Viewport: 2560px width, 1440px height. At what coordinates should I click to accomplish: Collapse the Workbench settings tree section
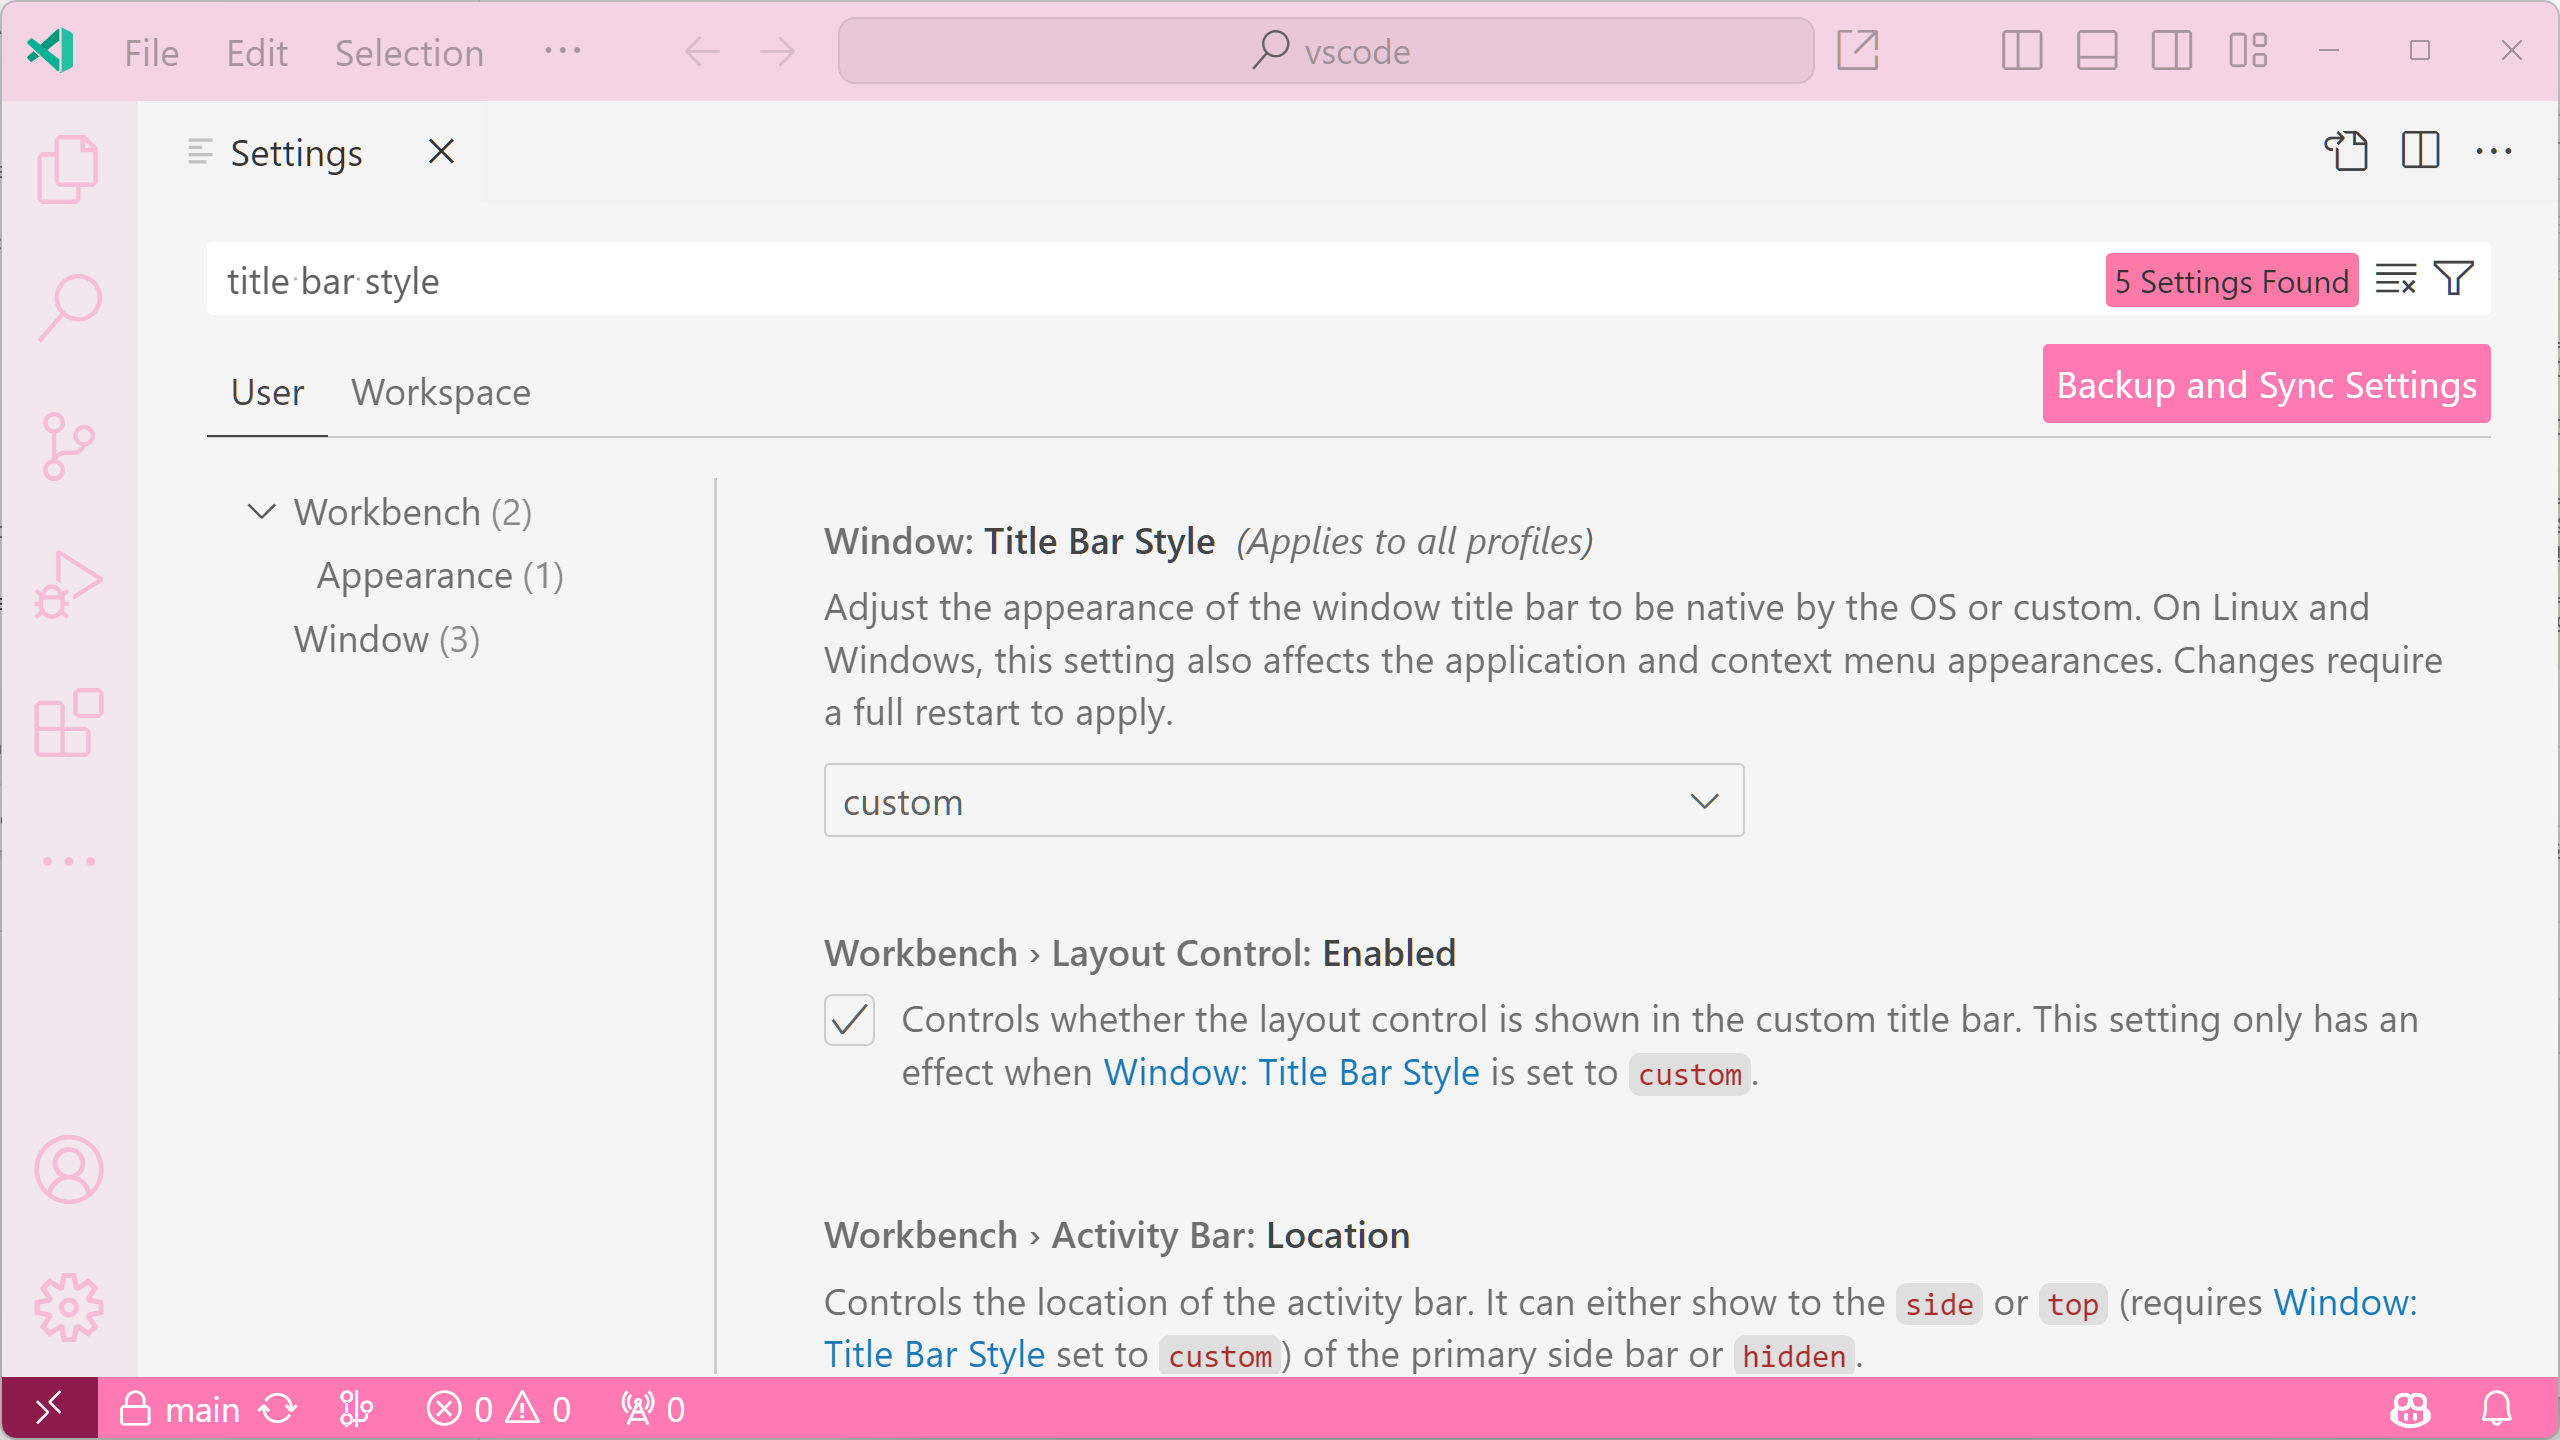click(x=261, y=511)
